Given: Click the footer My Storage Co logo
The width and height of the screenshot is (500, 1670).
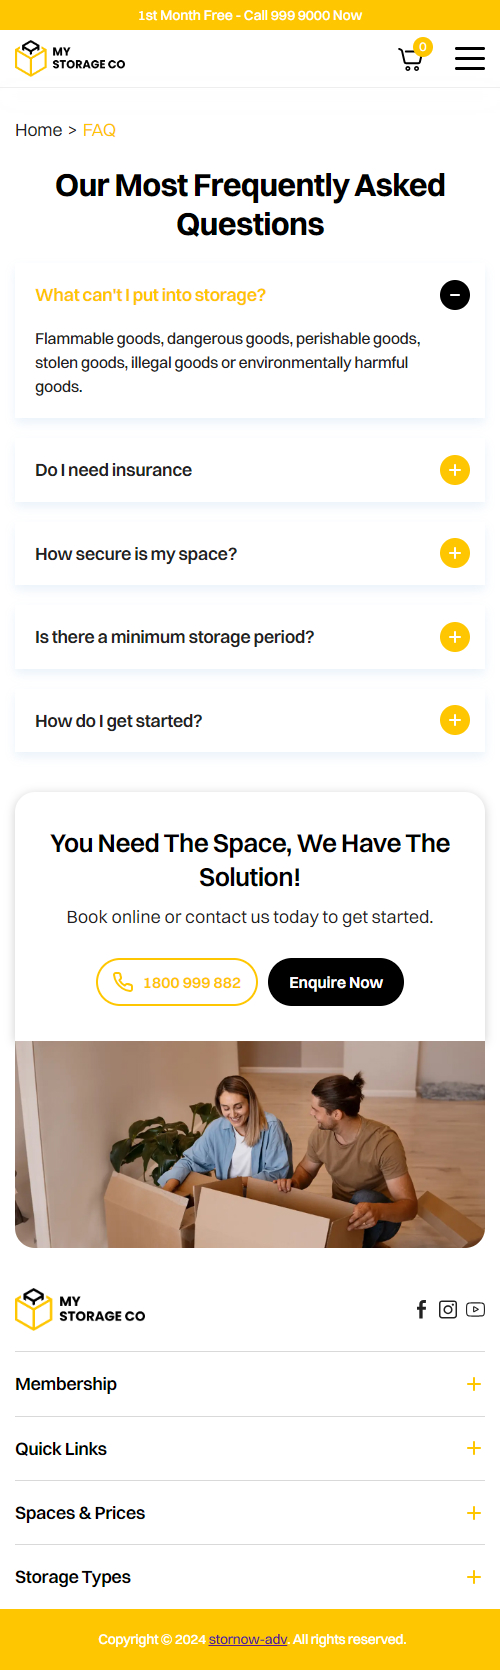Looking at the screenshot, I should pyautogui.click(x=80, y=1309).
